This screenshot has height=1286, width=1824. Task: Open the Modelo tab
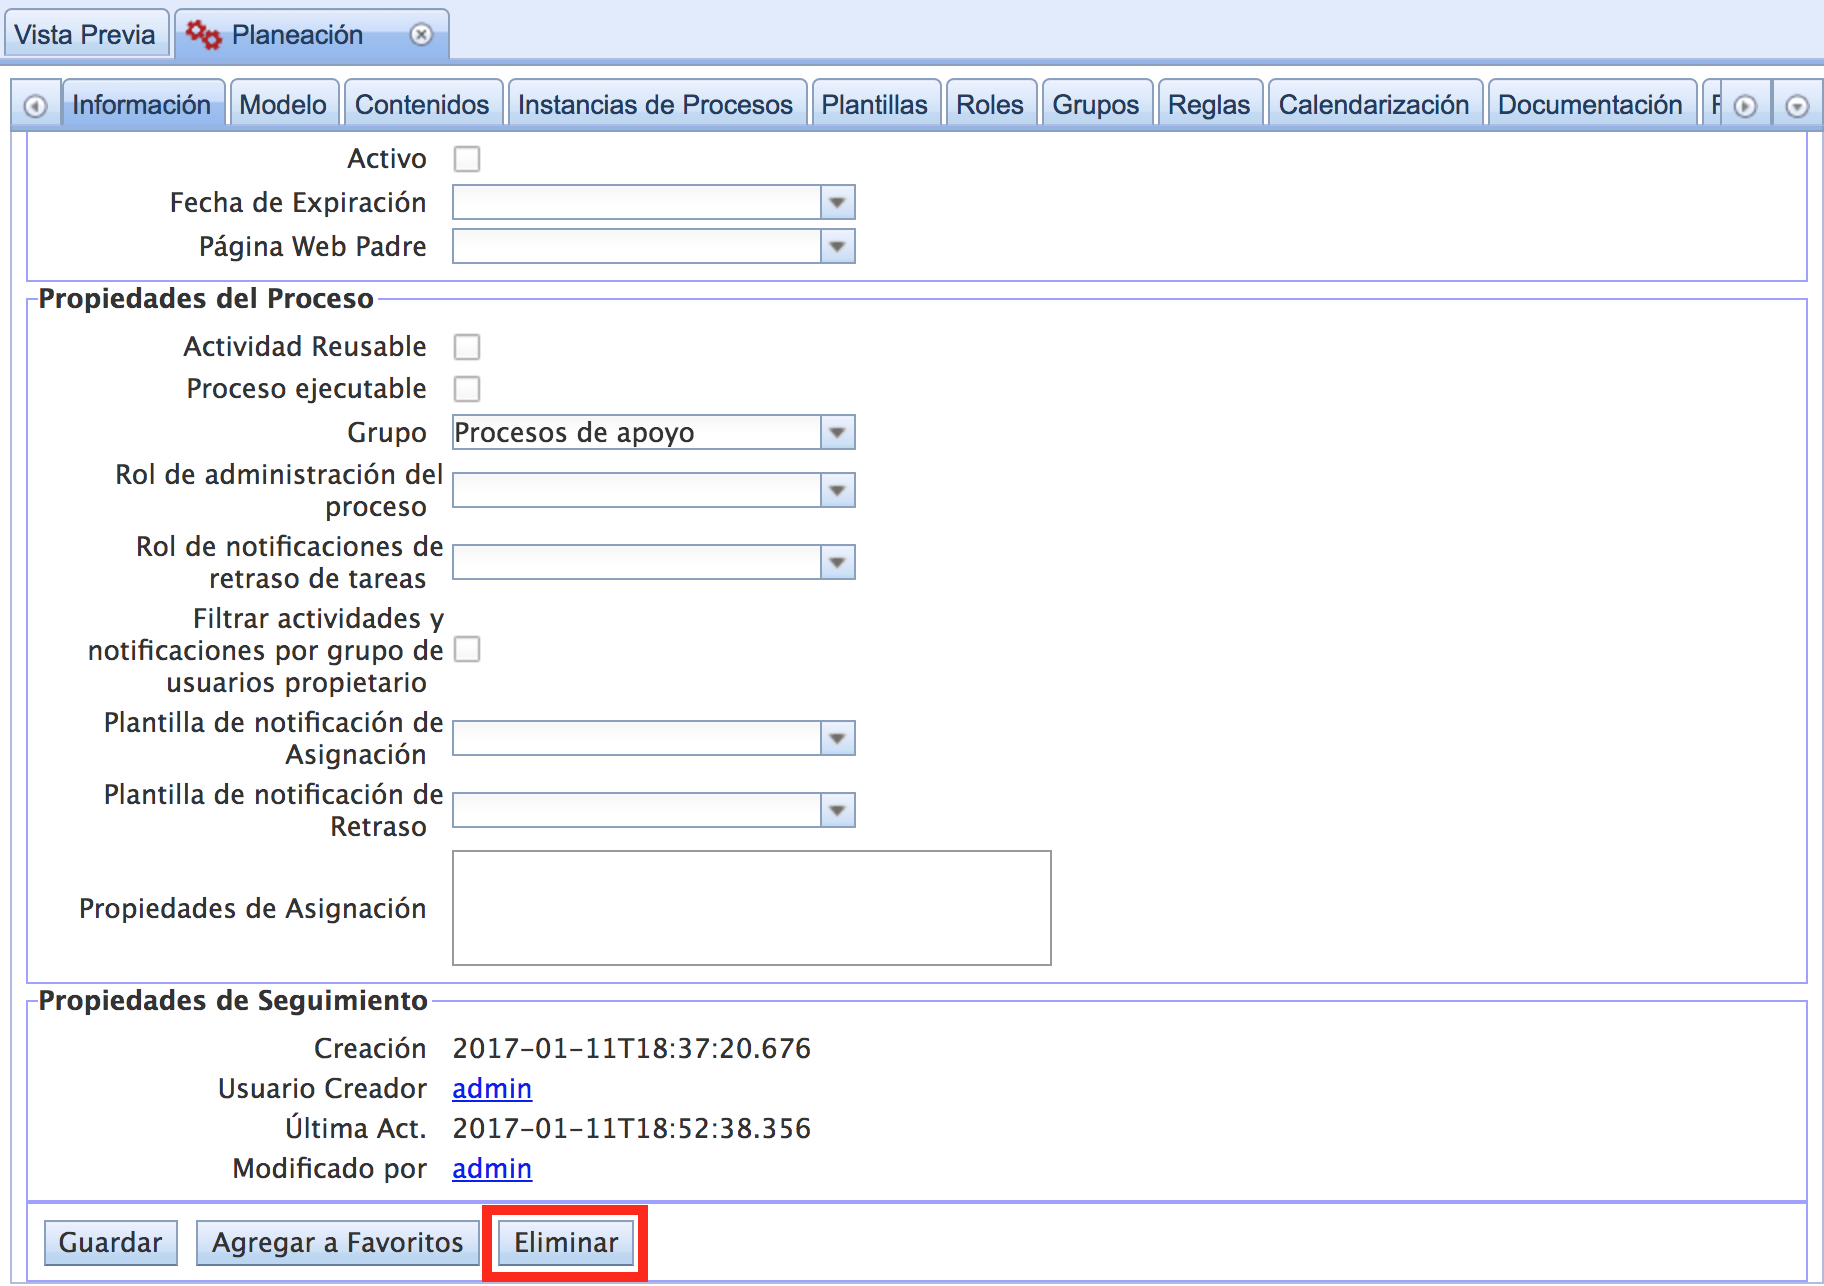click(283, 105)
